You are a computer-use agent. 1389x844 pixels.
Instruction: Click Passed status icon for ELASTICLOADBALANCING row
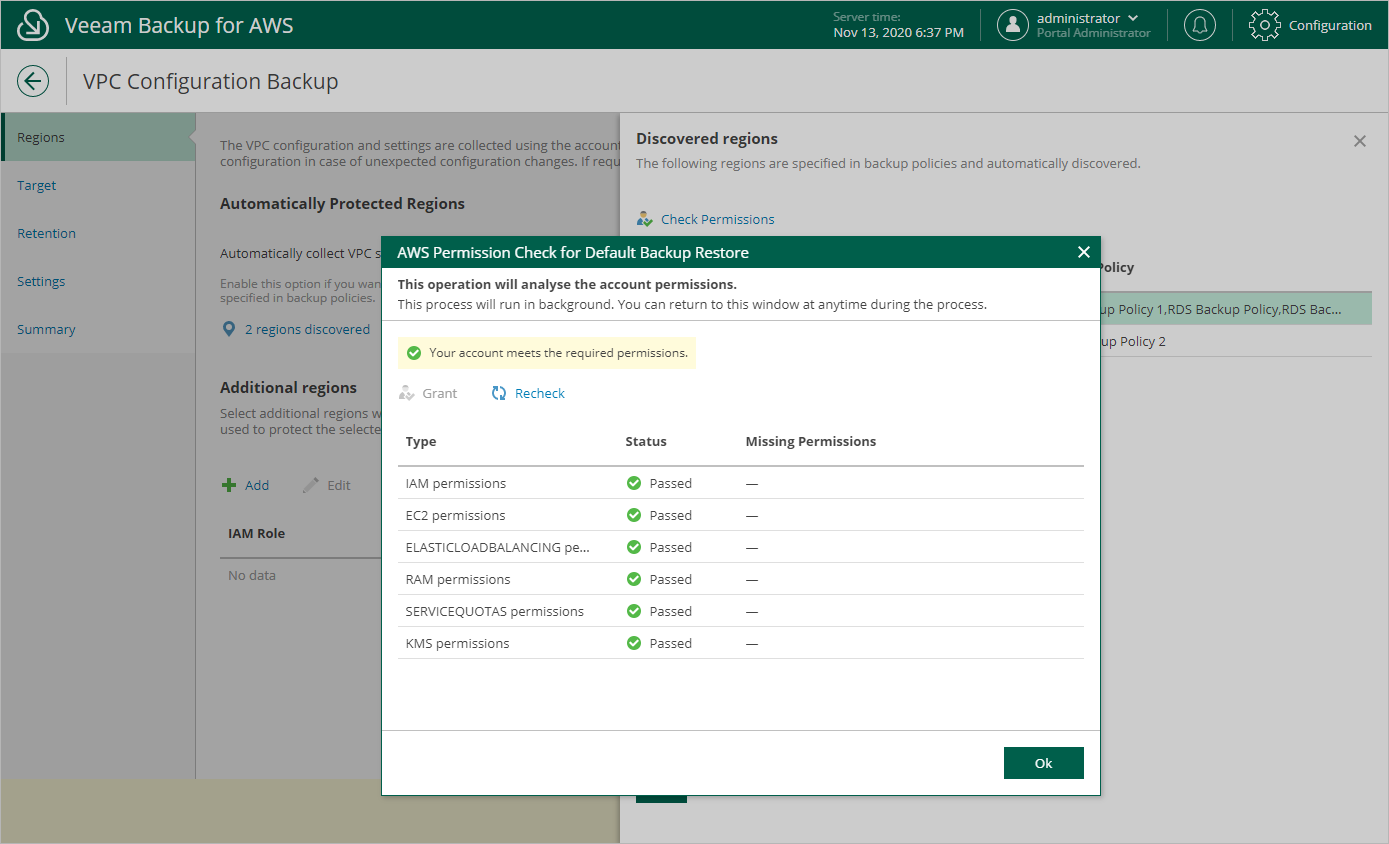pyautogui.click(x=633, y=547)
